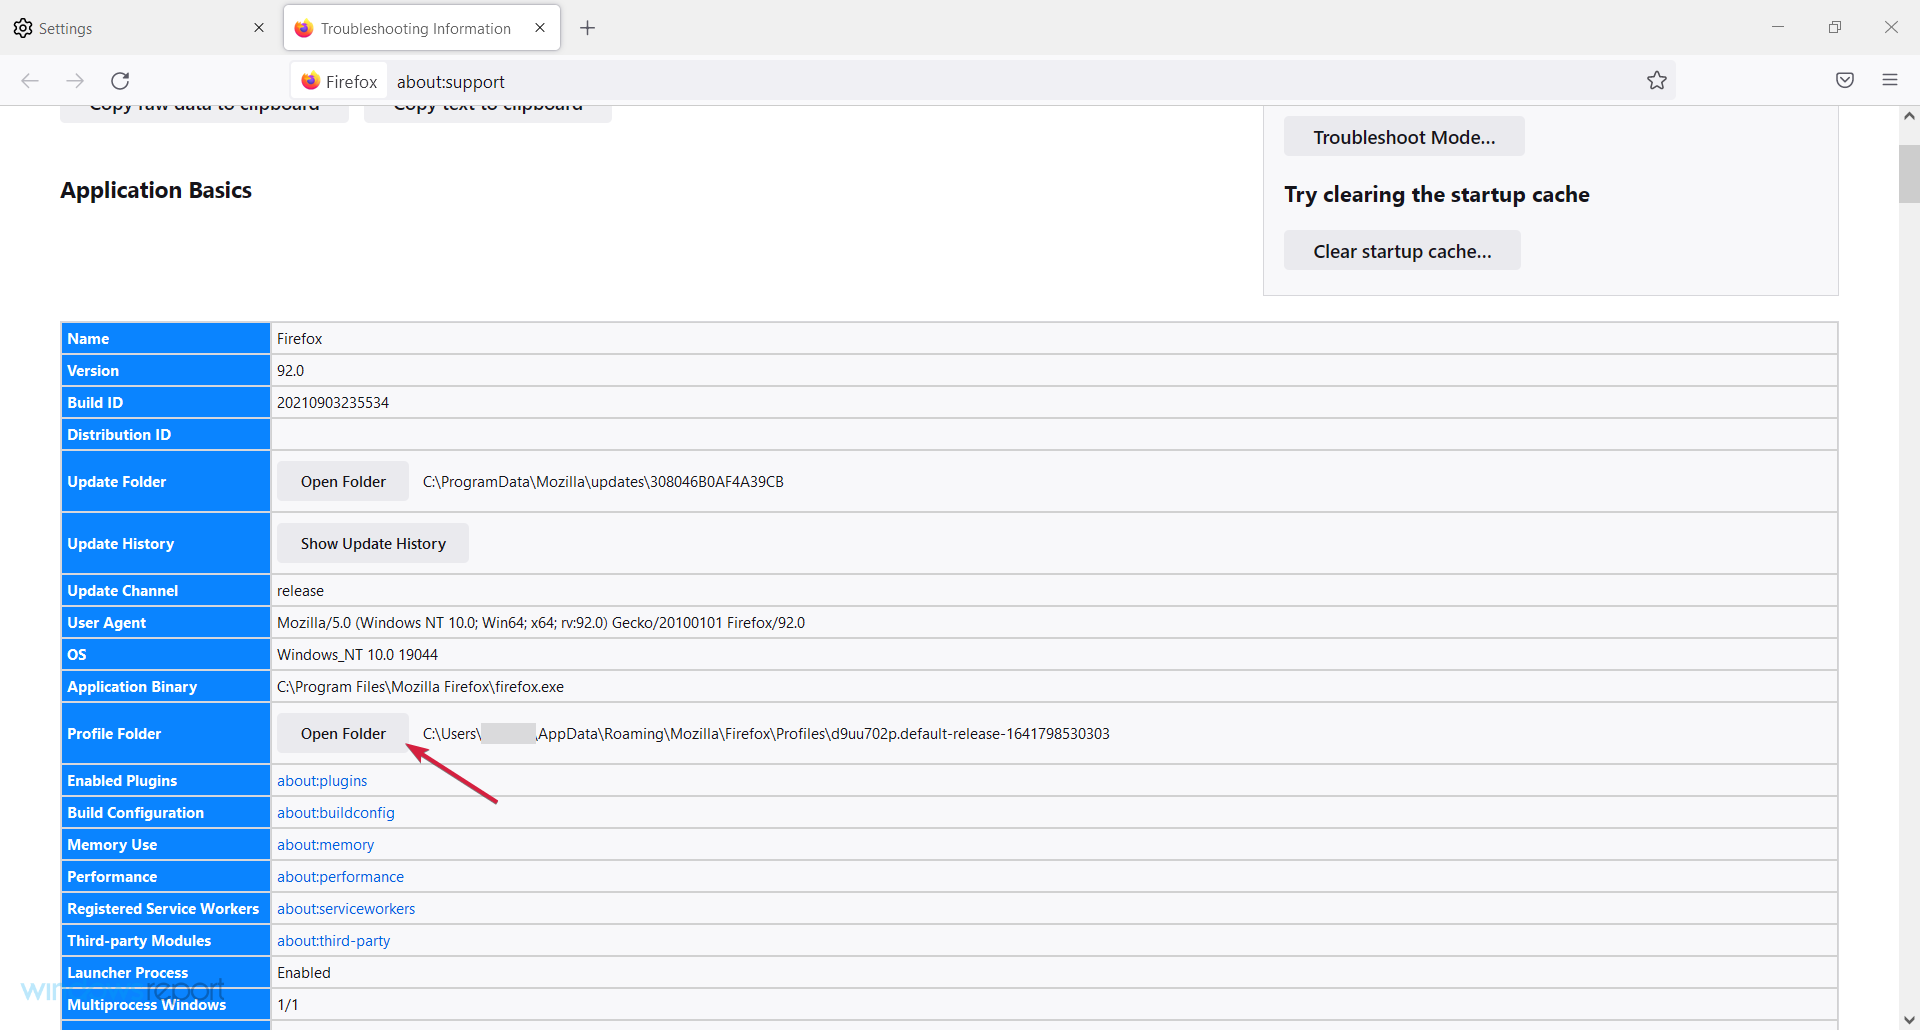Open the Profile Folder with Open Folder
The height and width of the screenshot is (1030, 1920).
(343, 734)
